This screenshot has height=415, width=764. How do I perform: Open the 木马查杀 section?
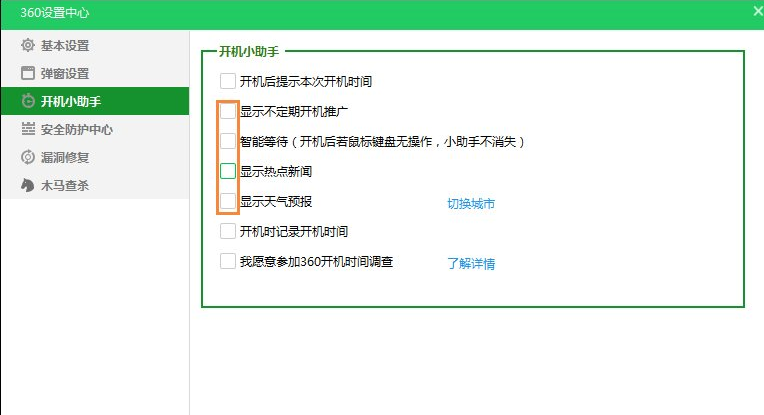coord(95,185)
